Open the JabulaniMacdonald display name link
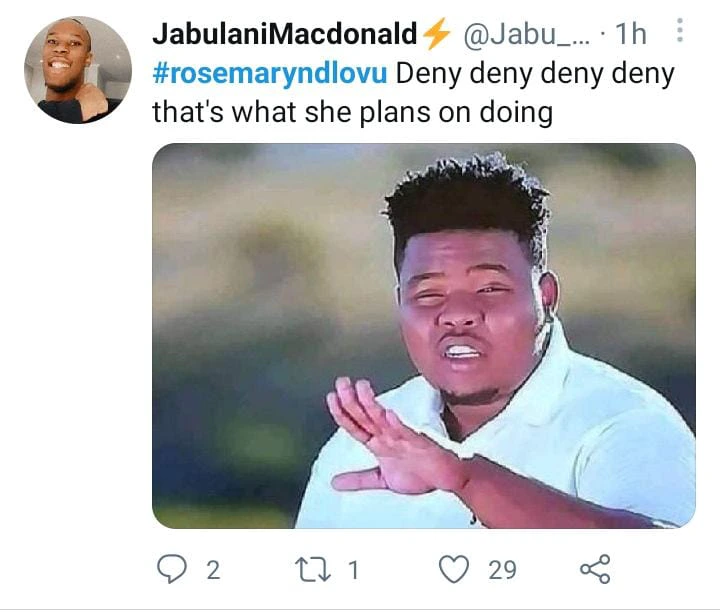 click(285, 34)
